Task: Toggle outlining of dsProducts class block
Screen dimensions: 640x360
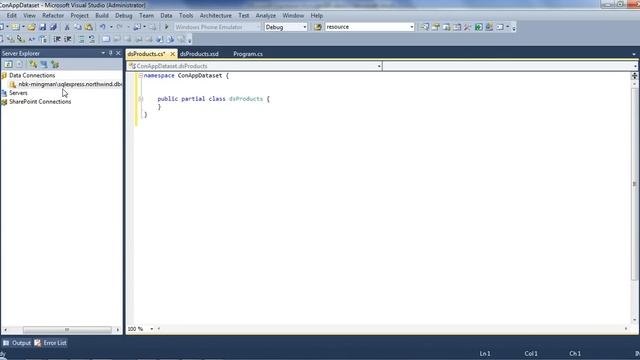Action: [140, 99]
